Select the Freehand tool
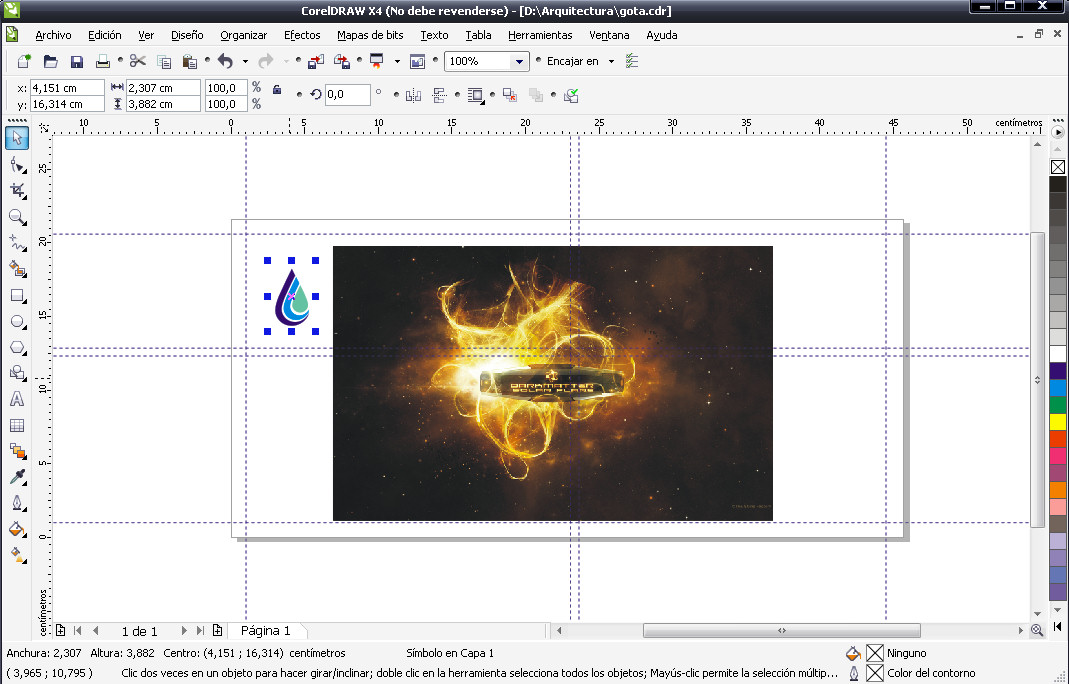The image size is (1069, 684). 17,243
